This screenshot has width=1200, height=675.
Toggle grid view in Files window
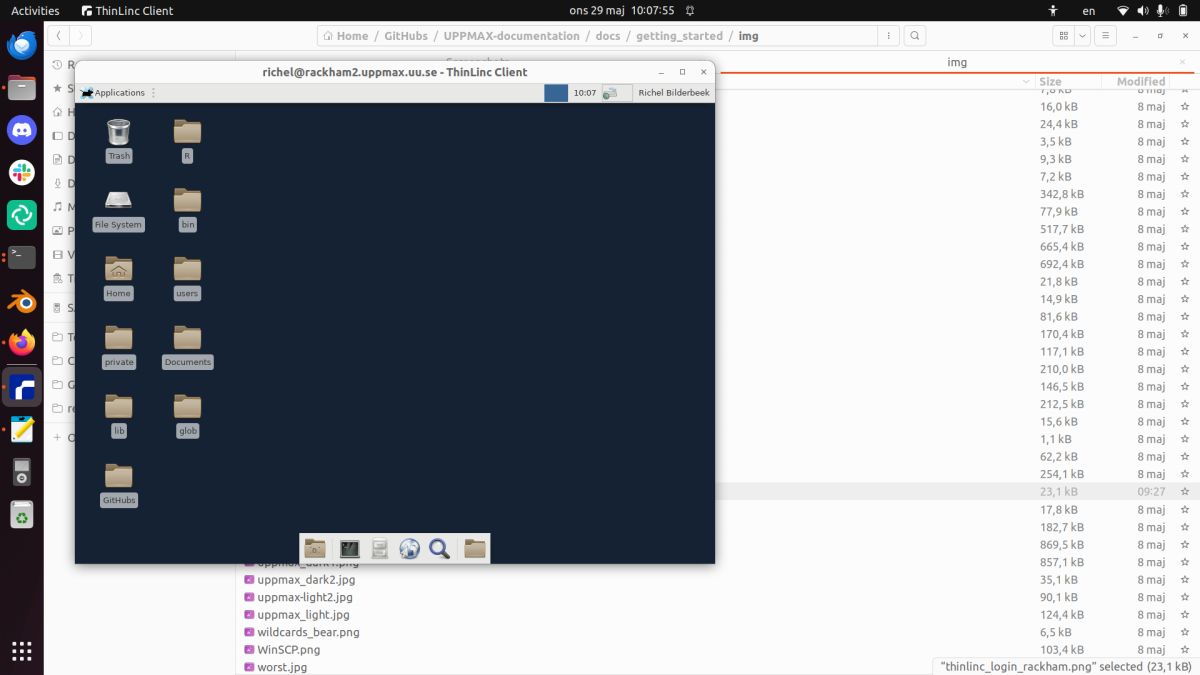point(1063,36)
